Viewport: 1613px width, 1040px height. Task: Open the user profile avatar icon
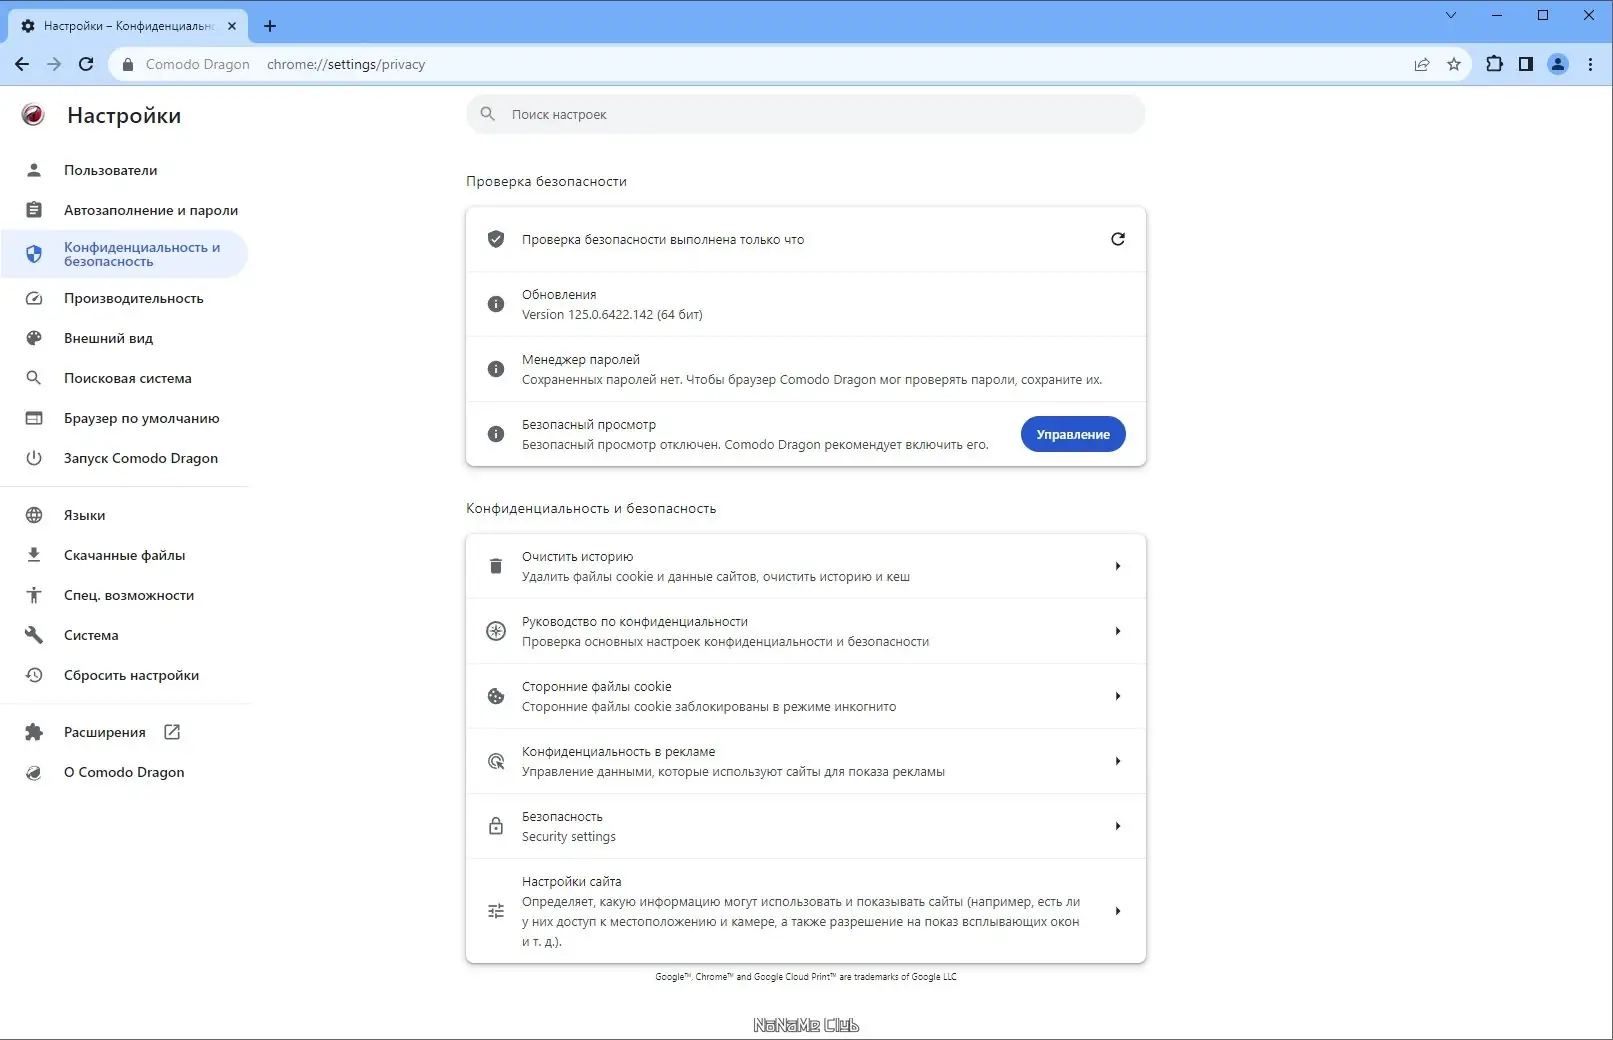(x=1558, y=64)
